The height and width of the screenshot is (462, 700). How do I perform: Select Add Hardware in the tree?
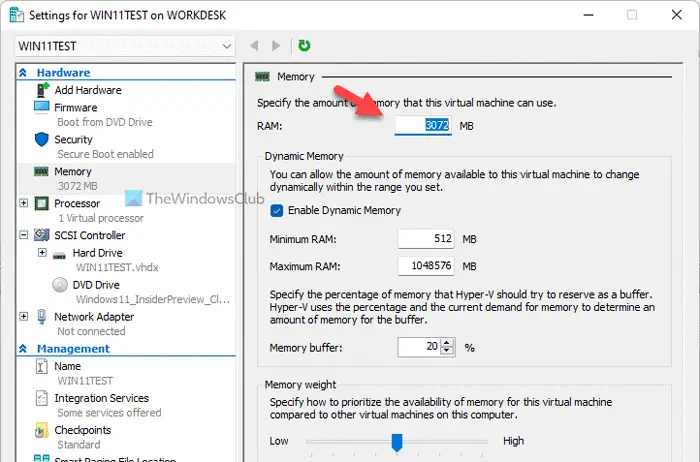[x=88, y=90]
